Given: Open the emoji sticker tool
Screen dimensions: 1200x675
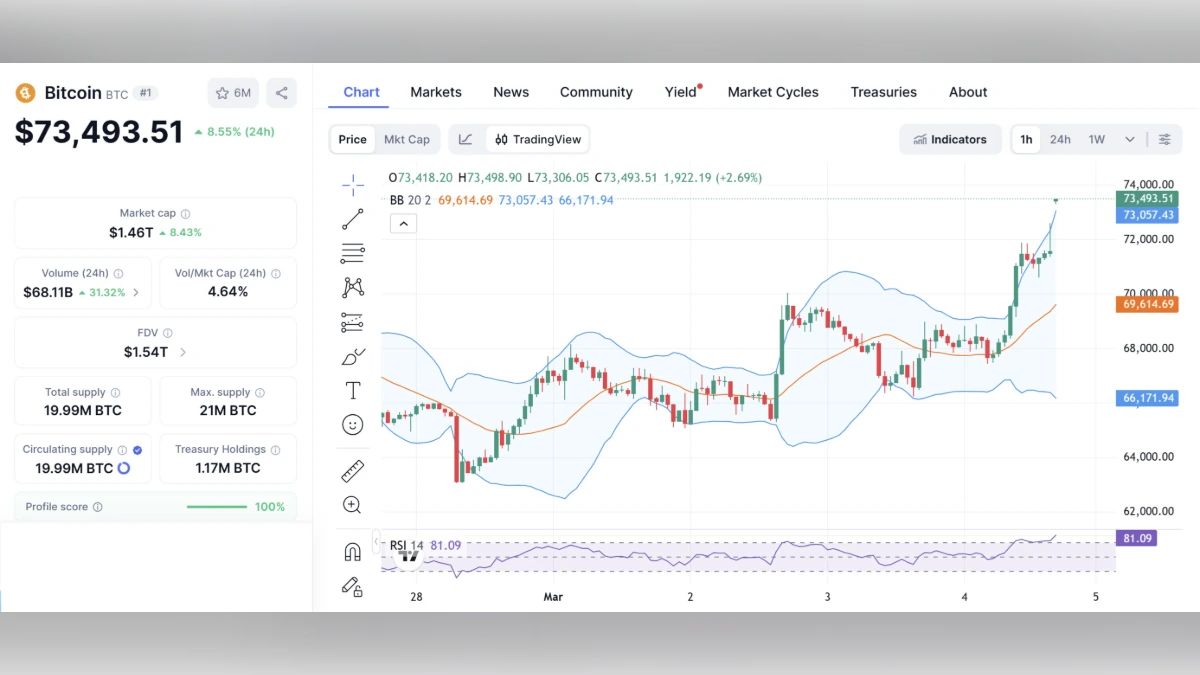Looking at the screenshot, I should coord(352,424).
